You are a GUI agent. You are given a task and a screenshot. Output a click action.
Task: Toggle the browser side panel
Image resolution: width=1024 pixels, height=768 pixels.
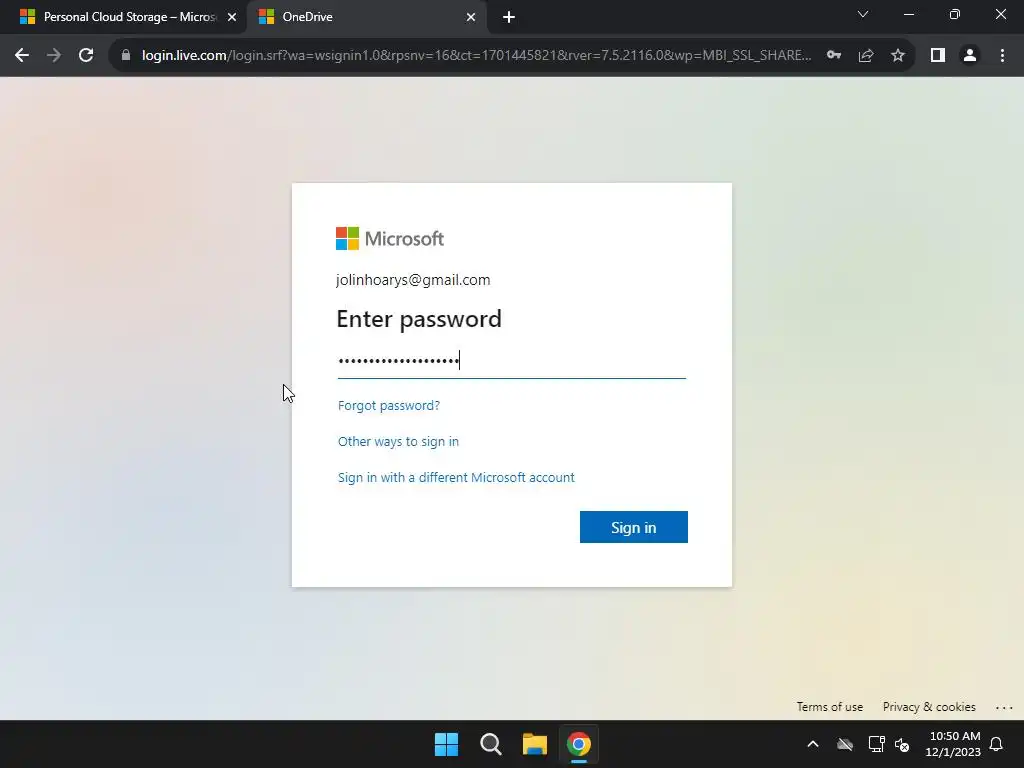point(938,56)
